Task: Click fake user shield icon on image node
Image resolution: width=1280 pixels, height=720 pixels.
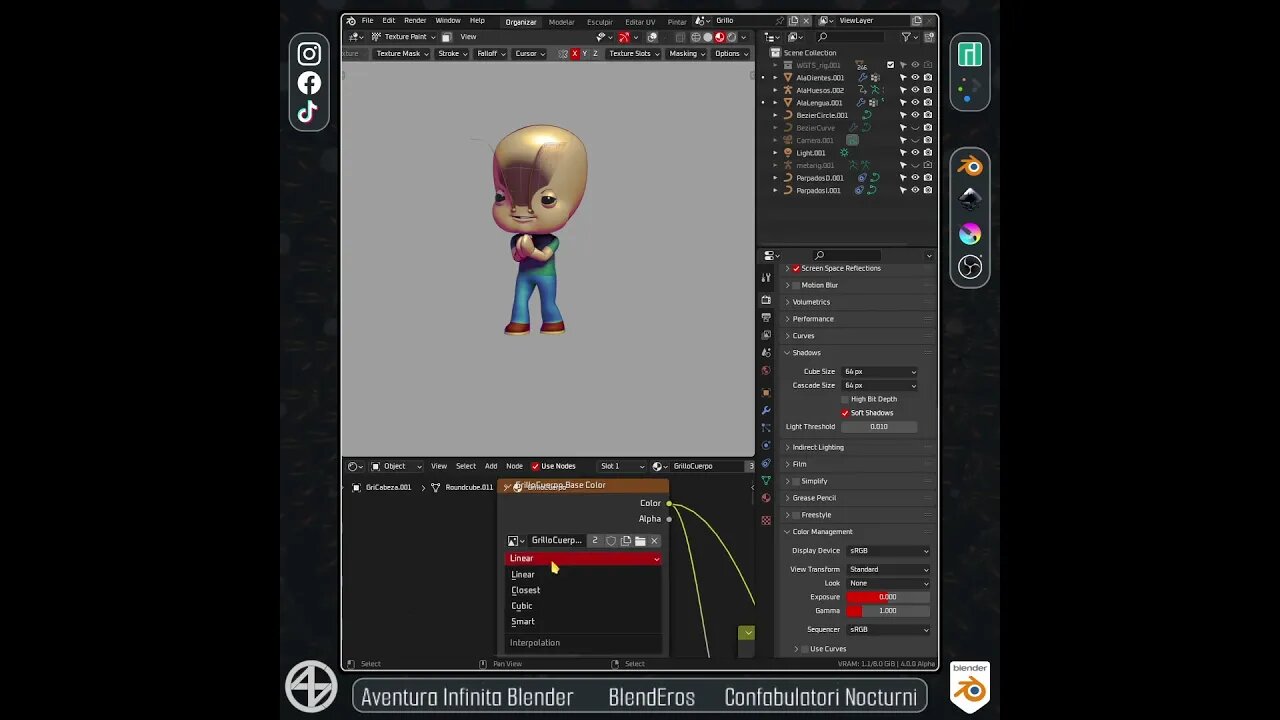Action: 611,541
